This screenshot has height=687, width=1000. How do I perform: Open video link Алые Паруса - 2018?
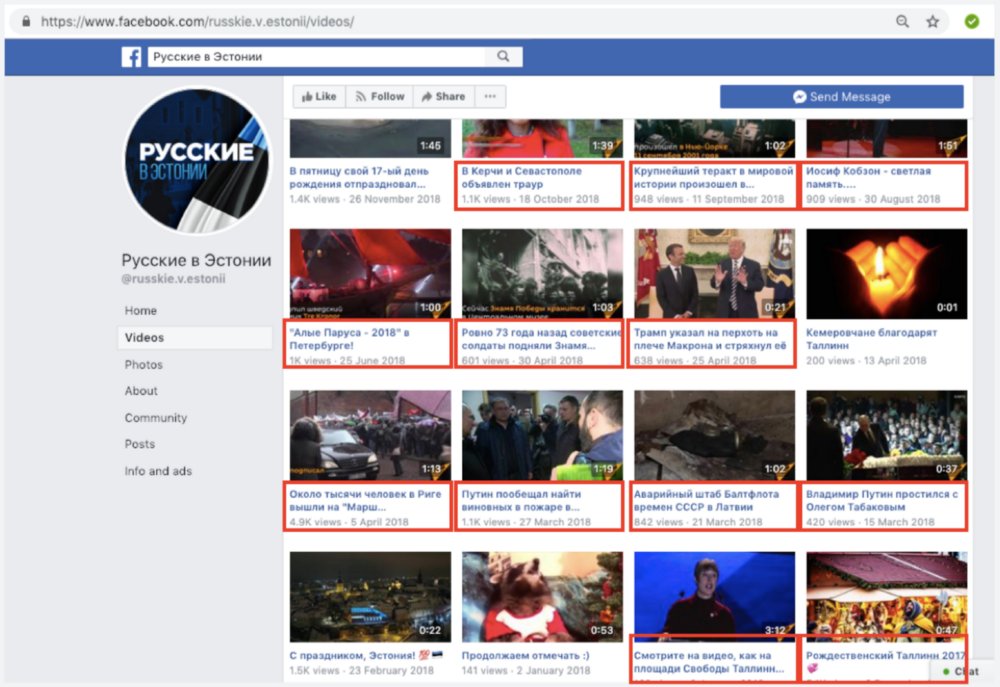coord(349,339)
